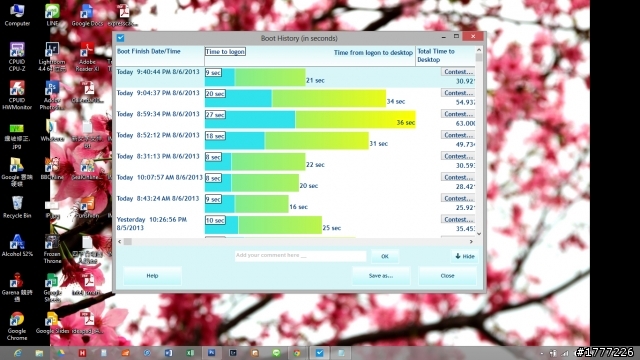This screenshot has width=640, height=360.
Task: Click Contest button for 8:59:34 PM boot
Action: (458, 114)
